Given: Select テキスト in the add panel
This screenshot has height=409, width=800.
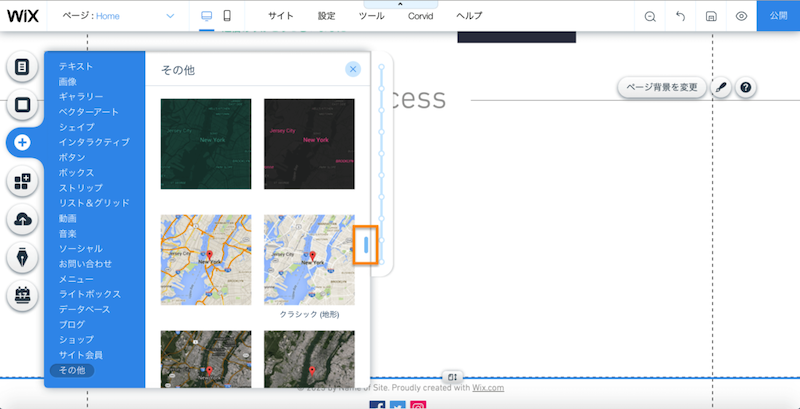Looking at the screenshot, I should [76, 66].
